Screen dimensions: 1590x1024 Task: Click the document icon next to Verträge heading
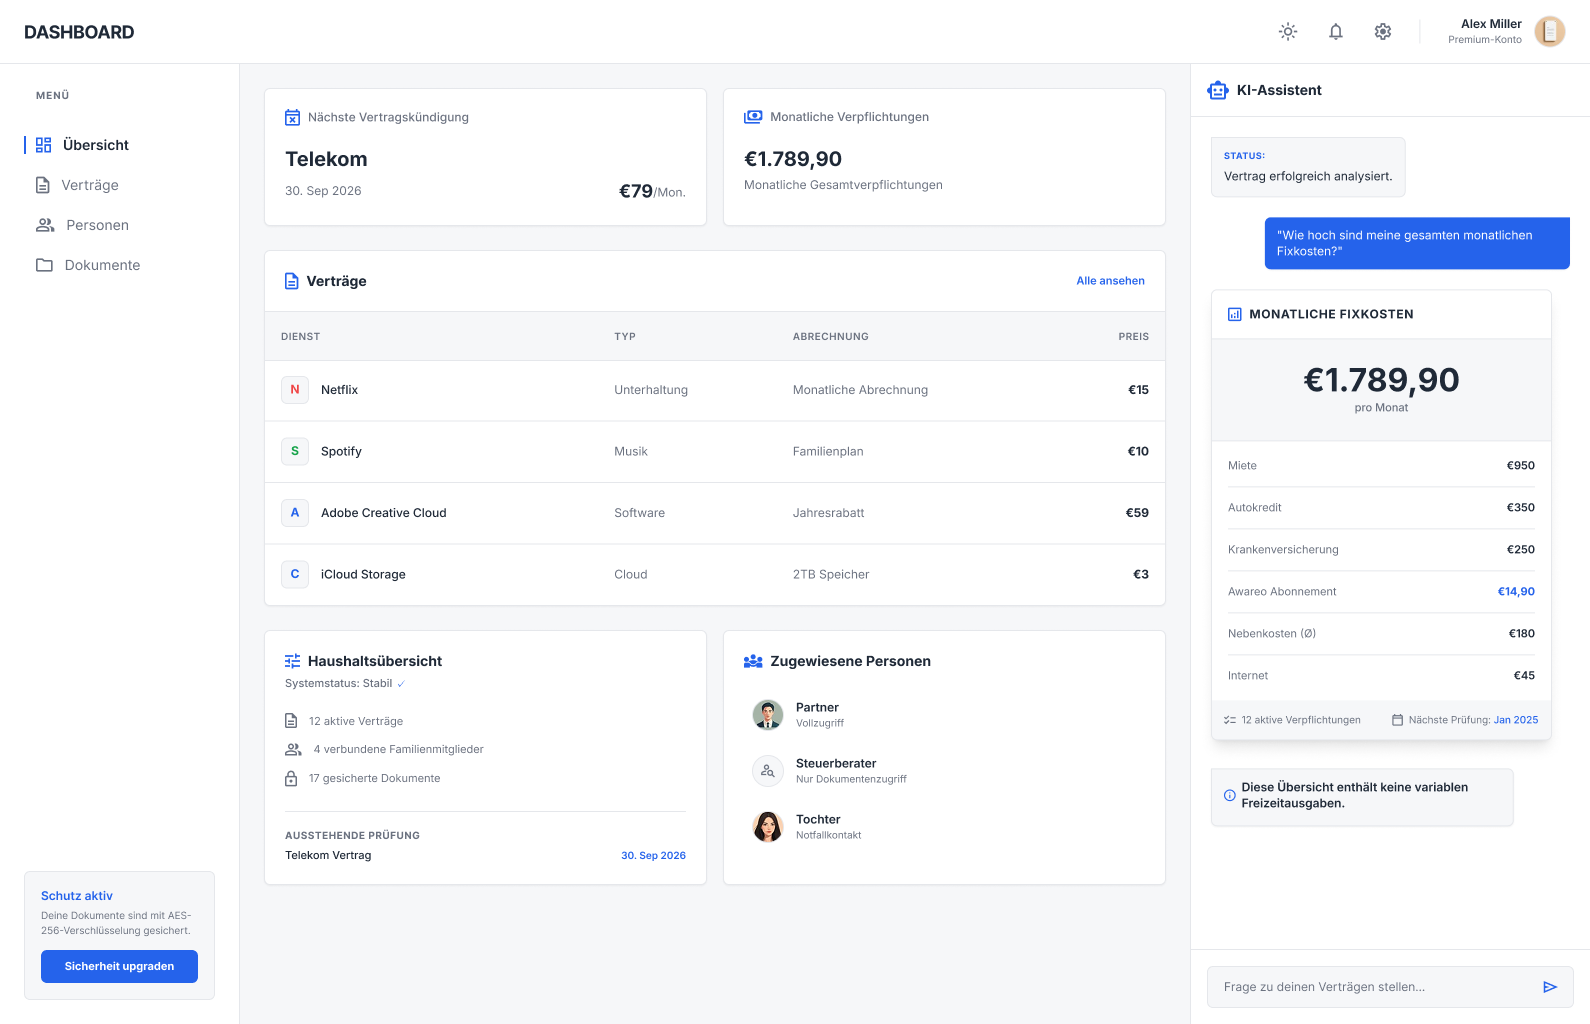tap(292, 281)
